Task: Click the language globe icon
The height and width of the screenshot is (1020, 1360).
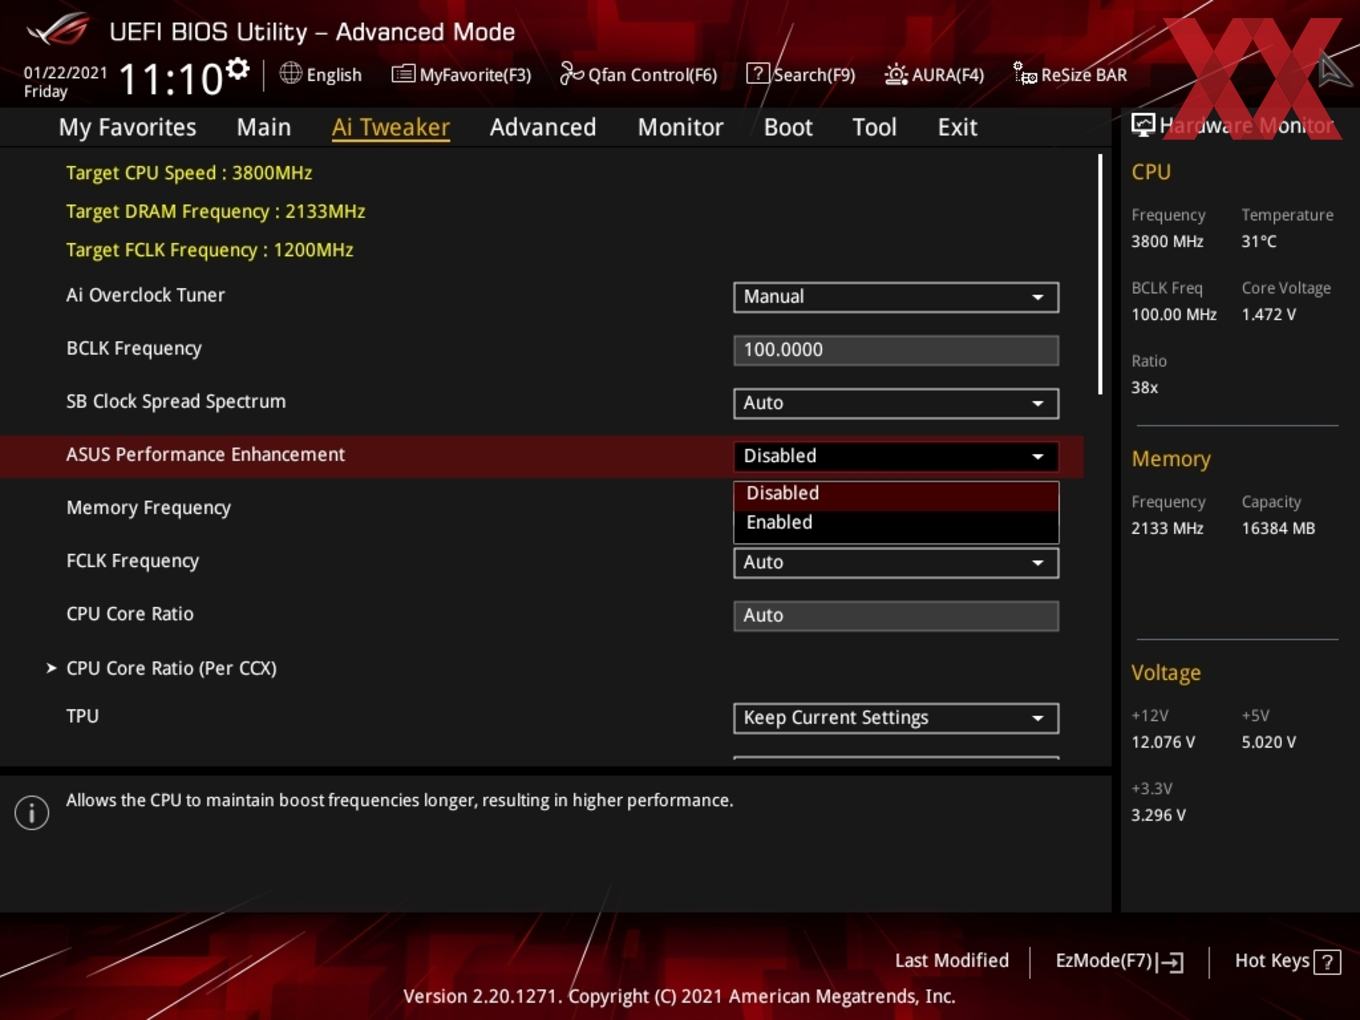Action: (290, 73)
